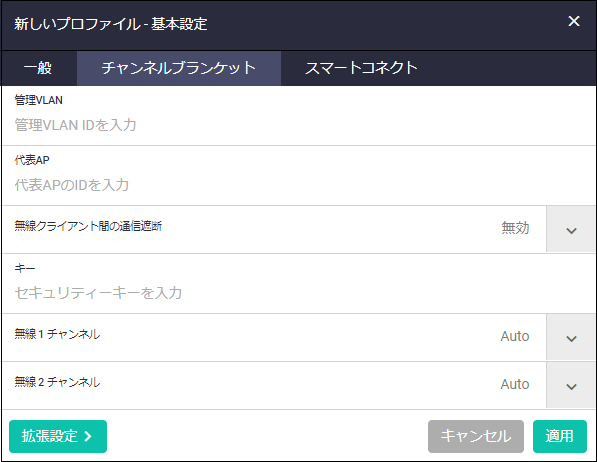This screenshot has height=462, width=597.
Task: Click the Auto value of 無線1チャンネル
Action: [x=515, y=336]
